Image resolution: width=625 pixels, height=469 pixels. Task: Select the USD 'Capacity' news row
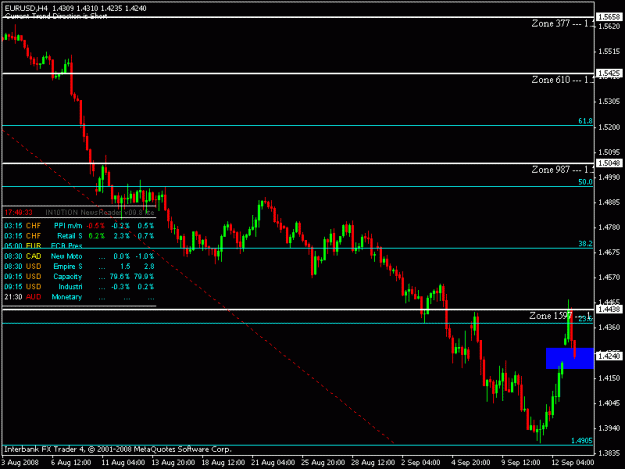coord(79,277)
